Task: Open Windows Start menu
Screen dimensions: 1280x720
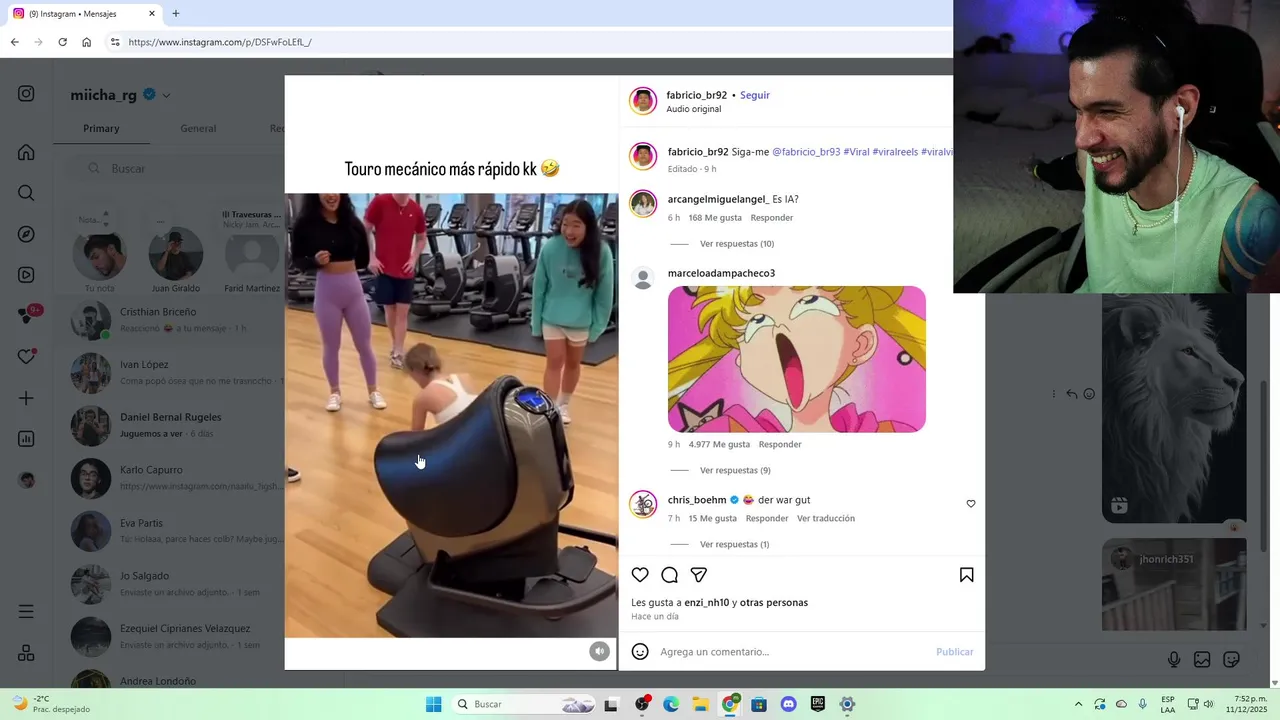Action: click(x=433, y=704)
